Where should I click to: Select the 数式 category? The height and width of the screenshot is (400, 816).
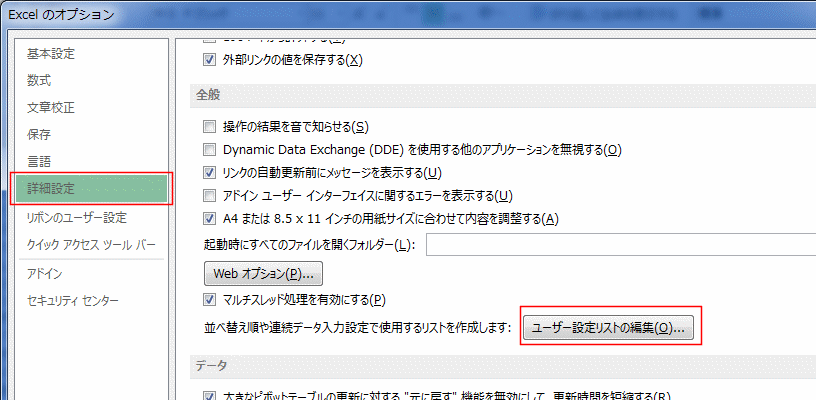click(39, 81)
